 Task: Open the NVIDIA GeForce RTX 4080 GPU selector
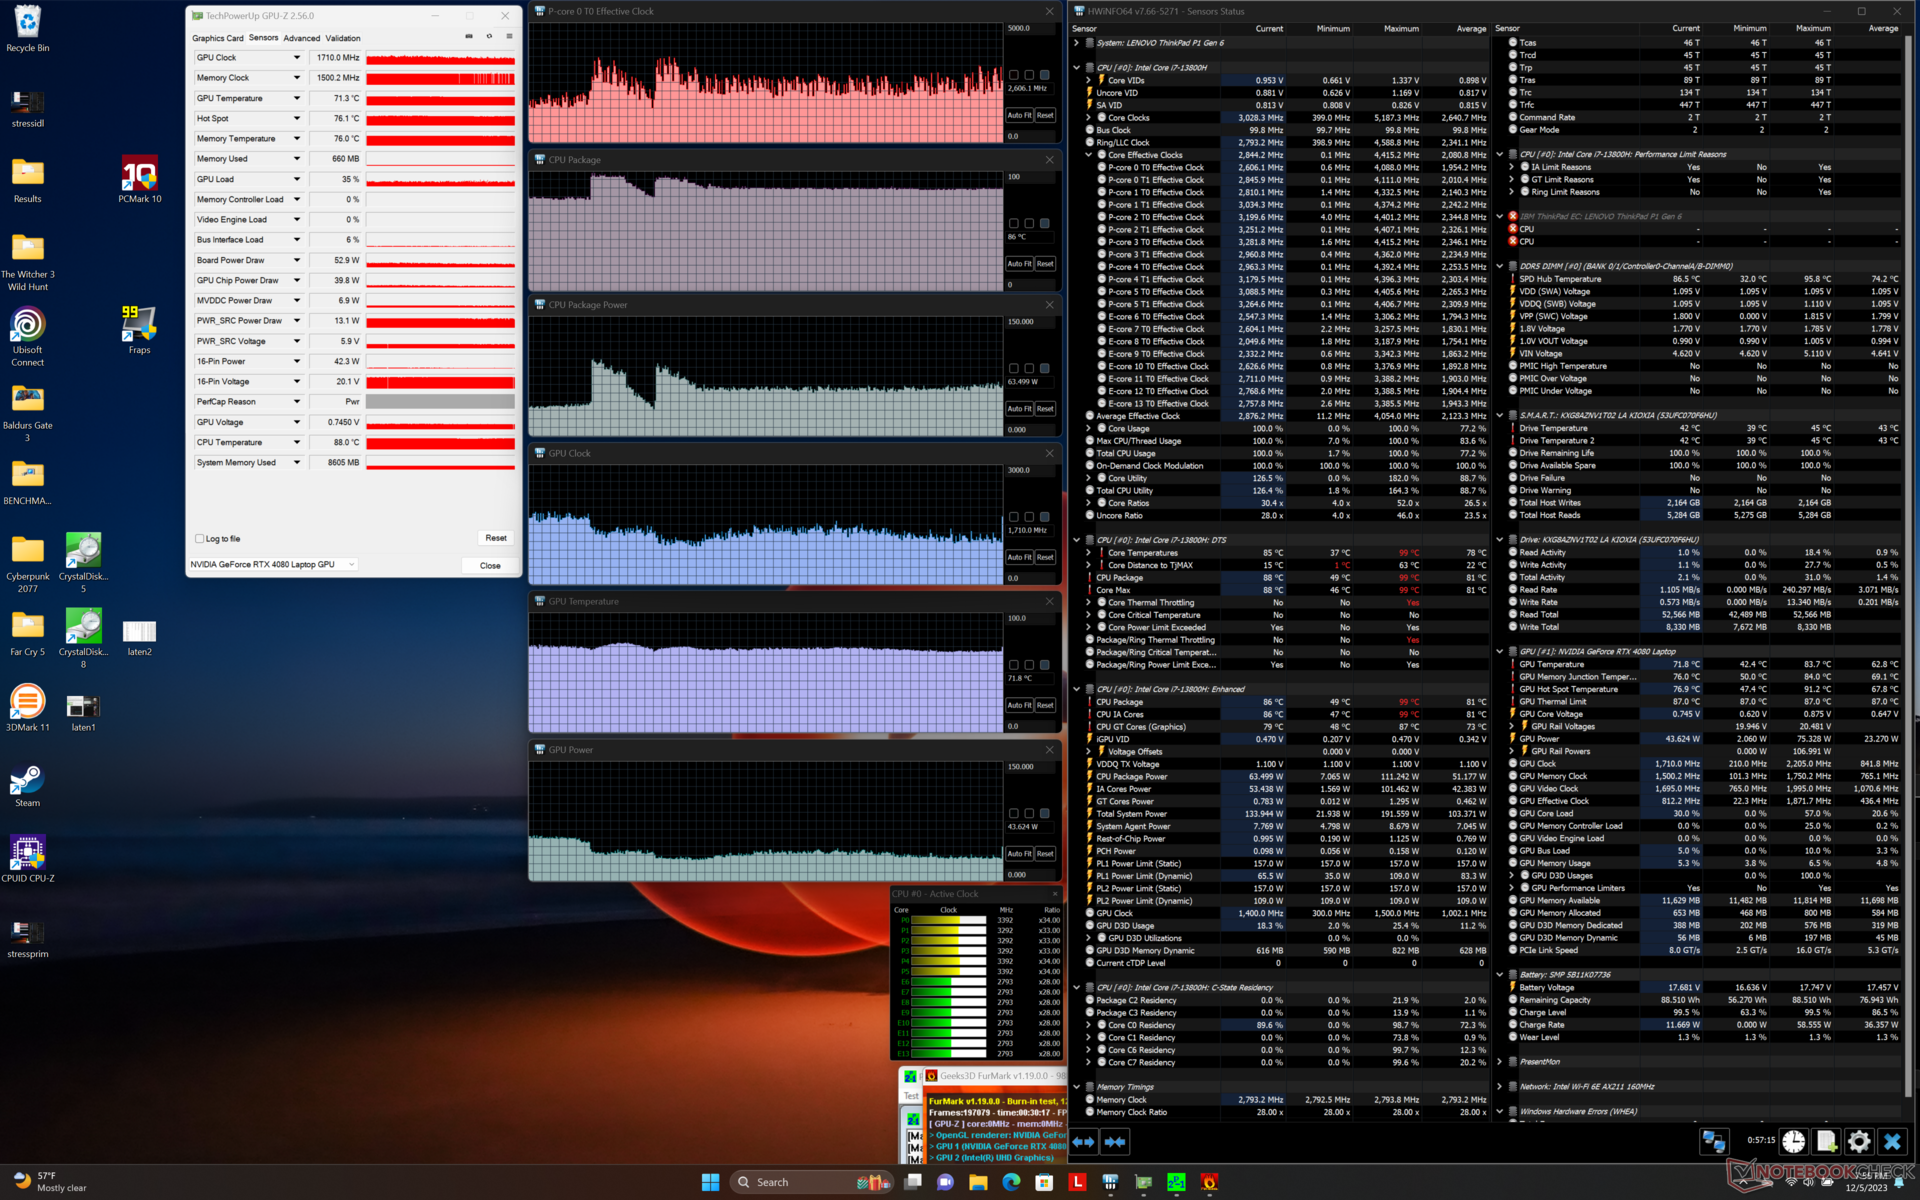(x=273, y=564)
